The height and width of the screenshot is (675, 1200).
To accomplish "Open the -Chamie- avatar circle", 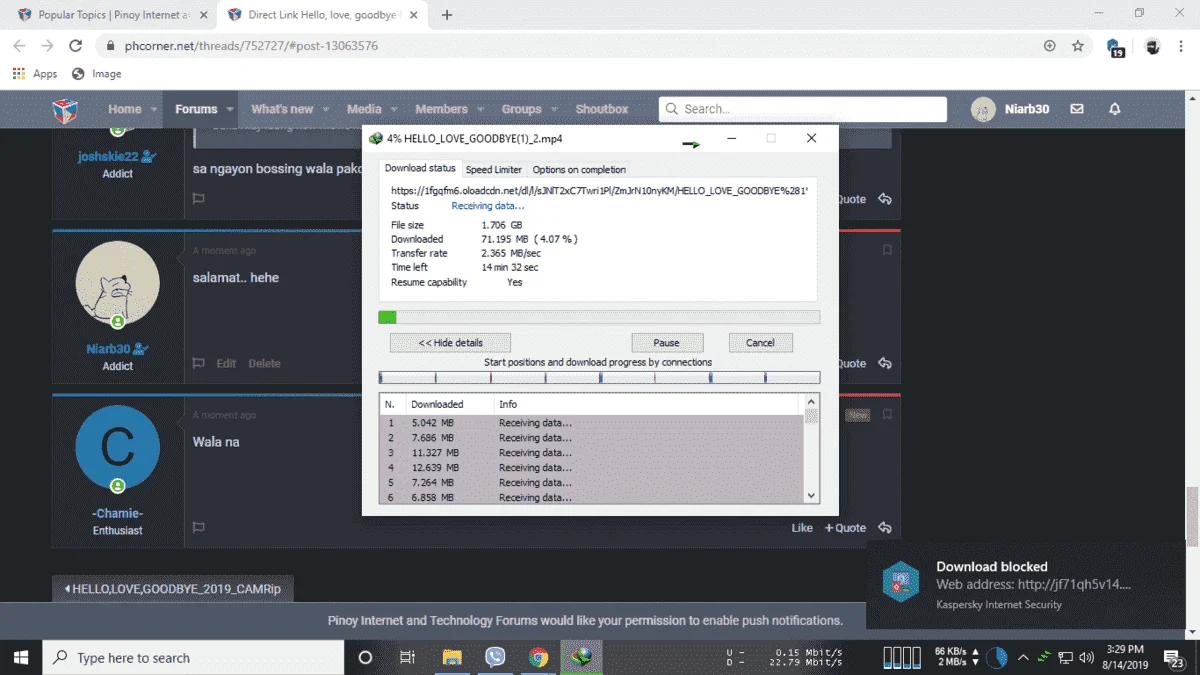I will pyautogui.click(x=117, y=448).
